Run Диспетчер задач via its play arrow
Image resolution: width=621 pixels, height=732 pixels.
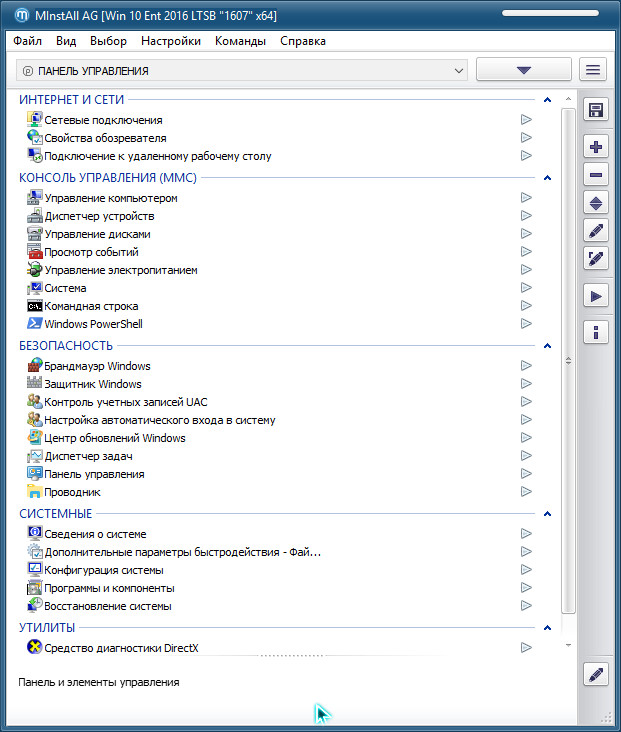526,456
